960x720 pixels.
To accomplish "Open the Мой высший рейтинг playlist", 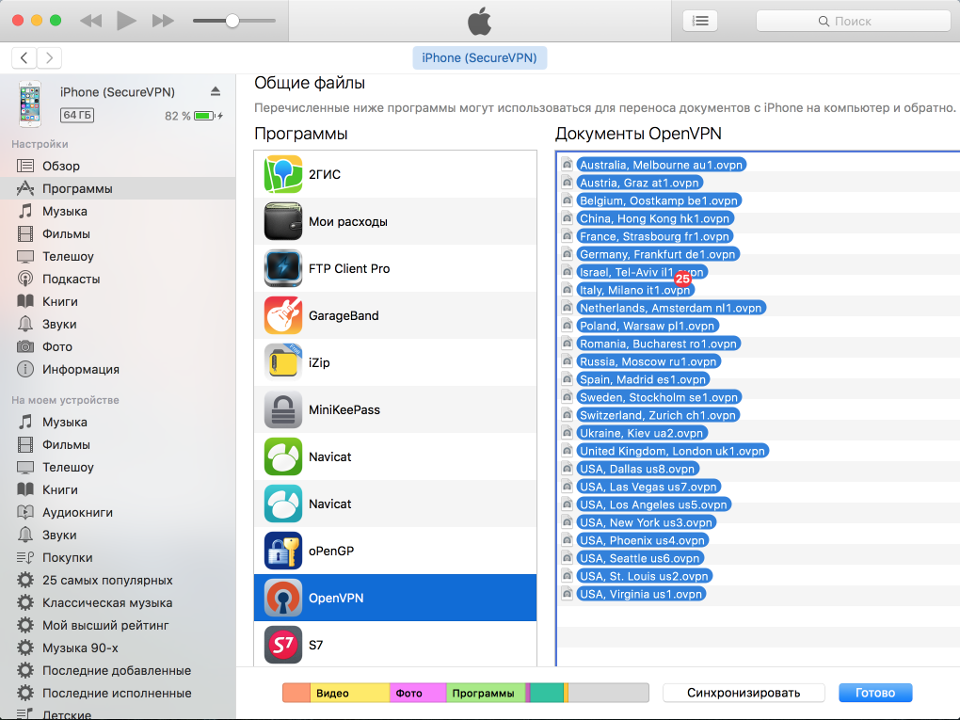I will click(118, 626).
